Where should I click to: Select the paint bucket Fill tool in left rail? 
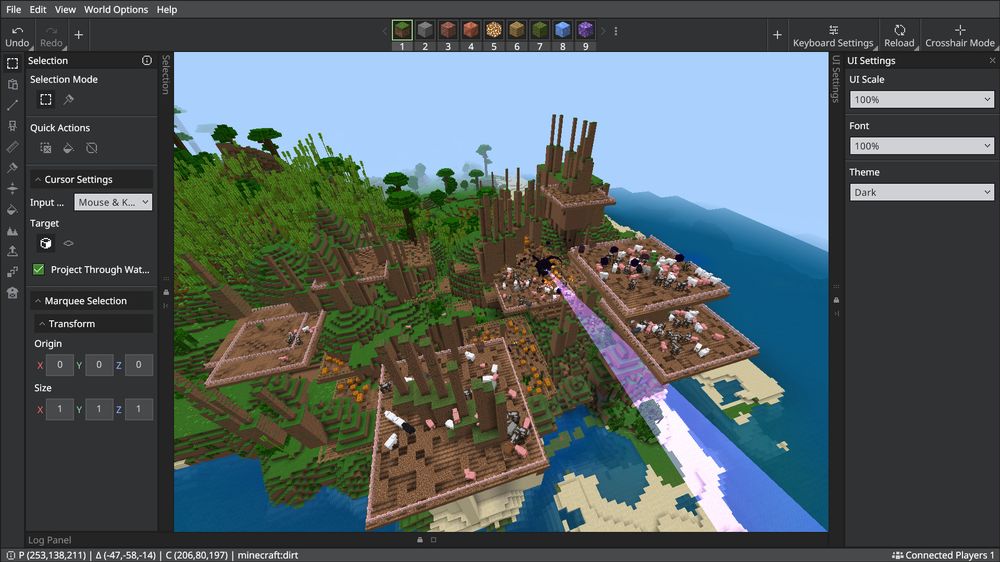point(12,209)
